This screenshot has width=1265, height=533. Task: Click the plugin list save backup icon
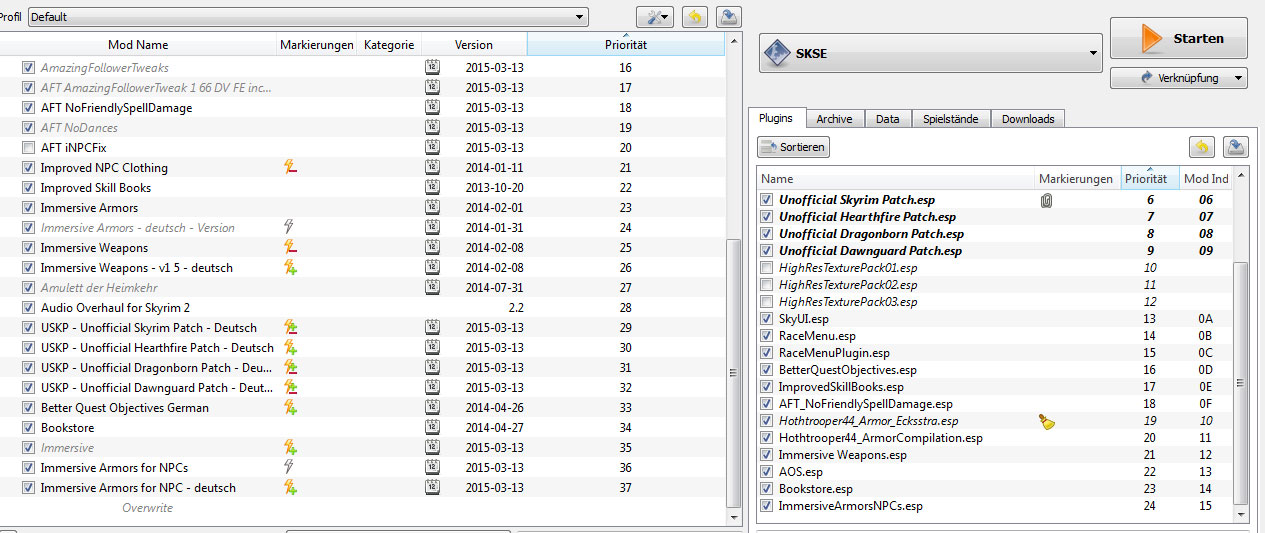1236,147
